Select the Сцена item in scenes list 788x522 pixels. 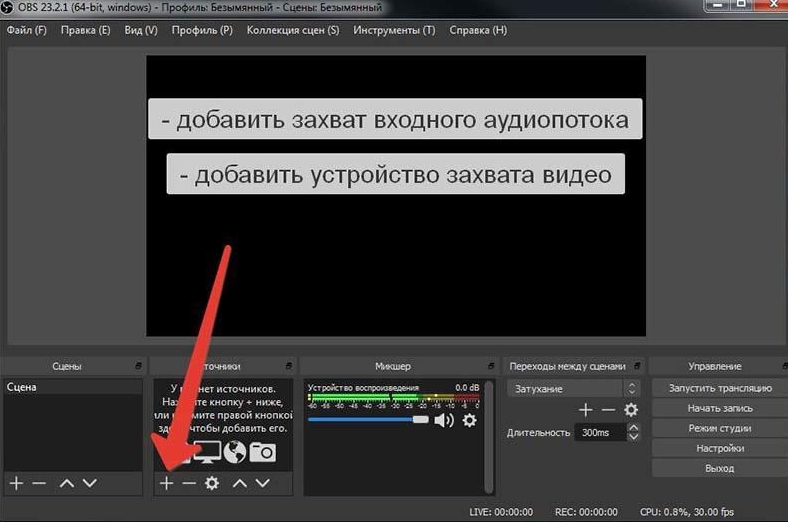22,386
